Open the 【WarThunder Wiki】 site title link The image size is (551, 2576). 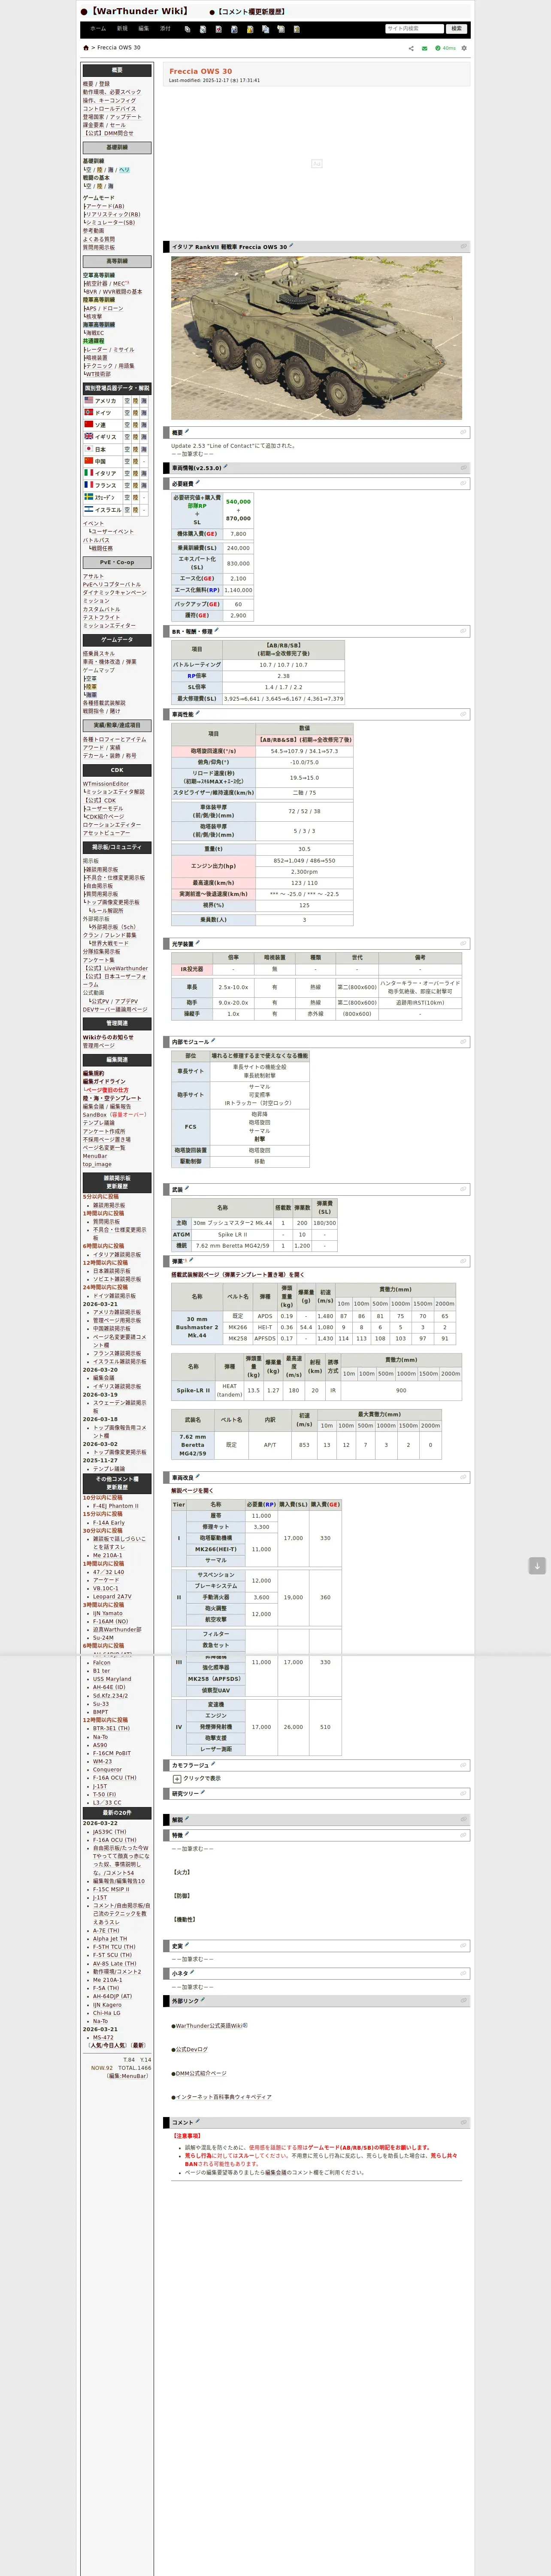coord(139,11)
